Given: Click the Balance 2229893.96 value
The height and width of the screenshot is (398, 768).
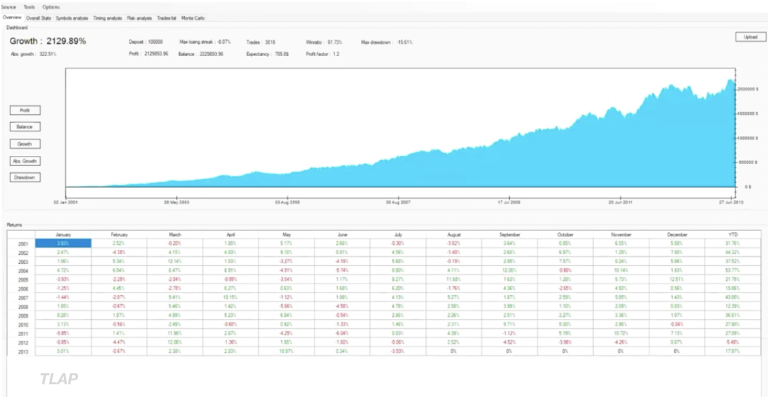Looking at the screenshot, I should pos(201,54).
